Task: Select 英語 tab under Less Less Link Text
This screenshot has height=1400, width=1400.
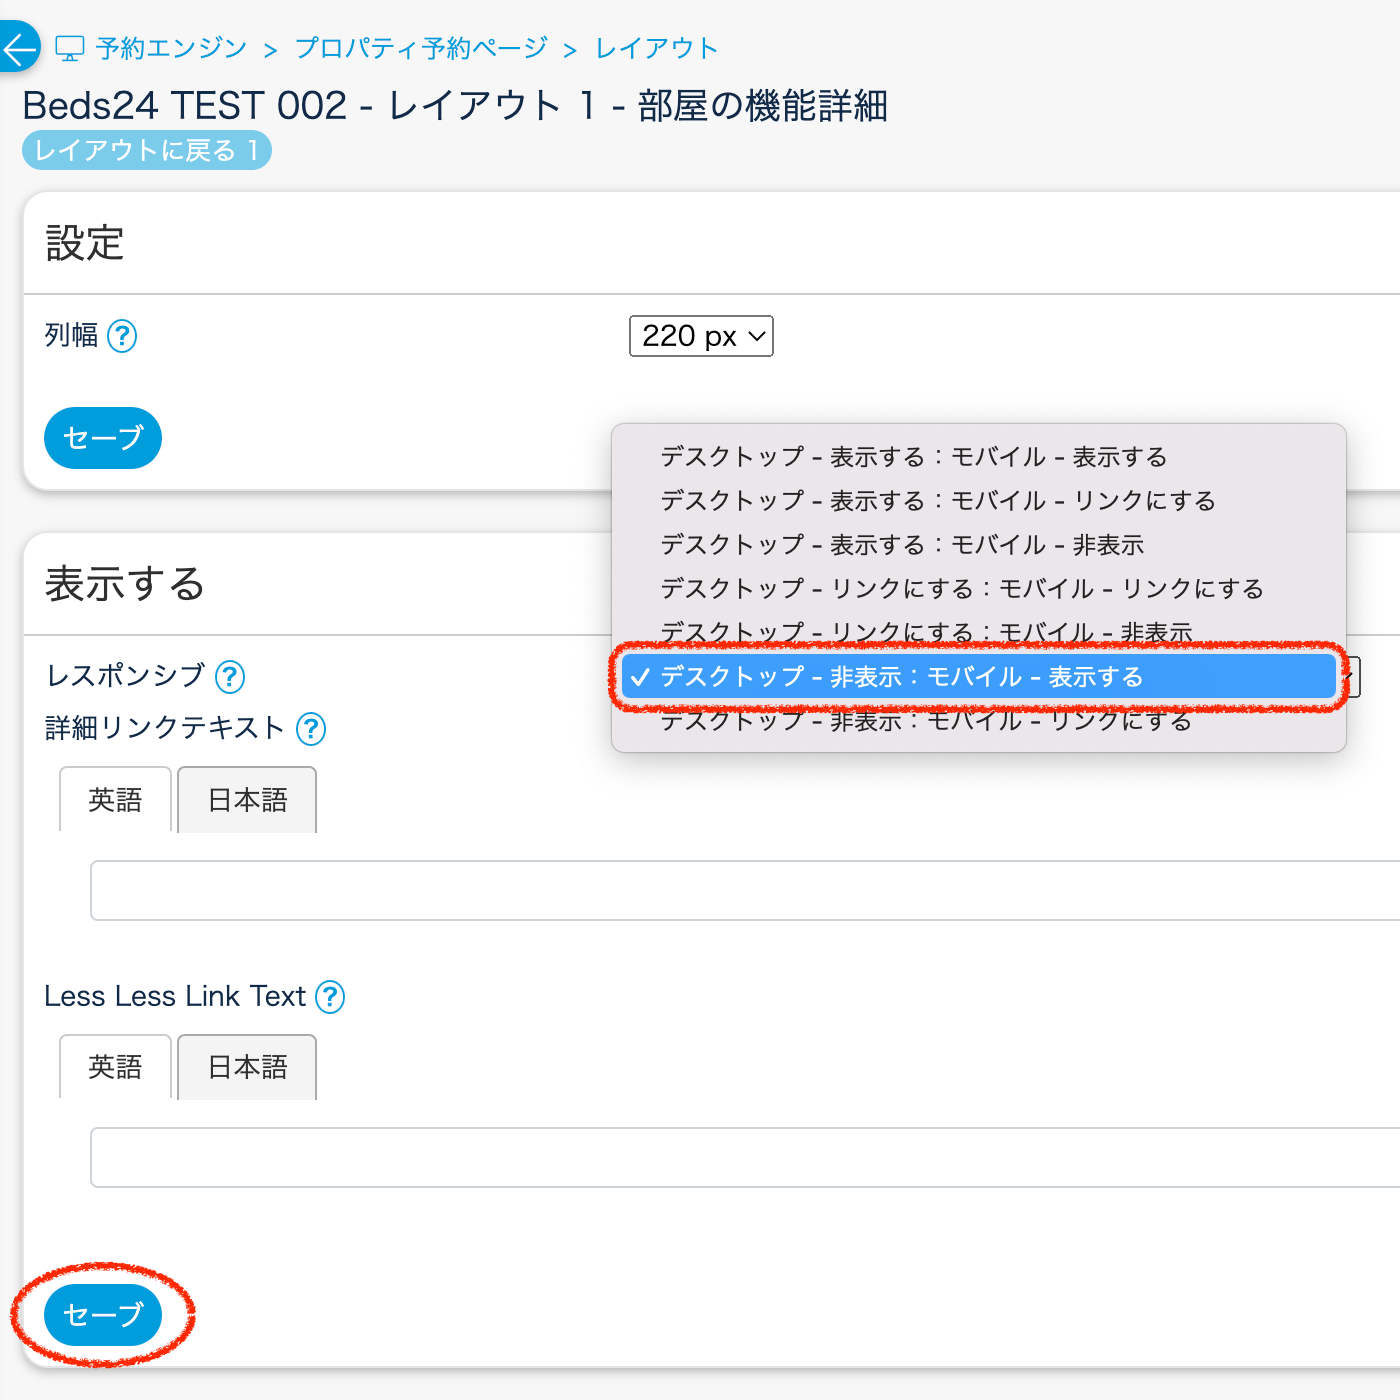Action: pos(115,1067)
